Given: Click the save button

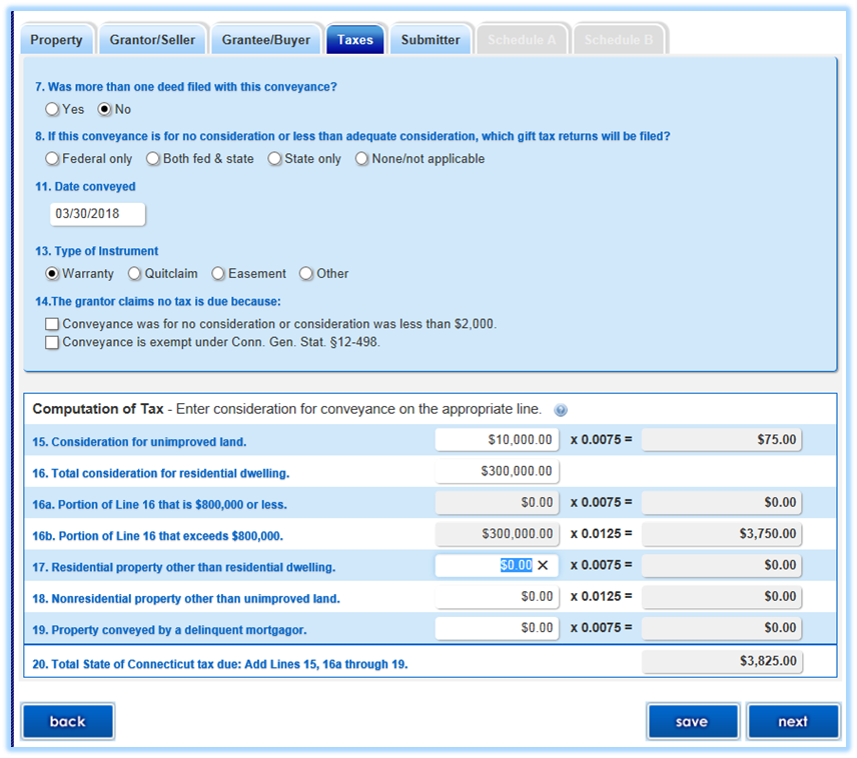Looking at the screenshot, I should (x=691, y=721).
